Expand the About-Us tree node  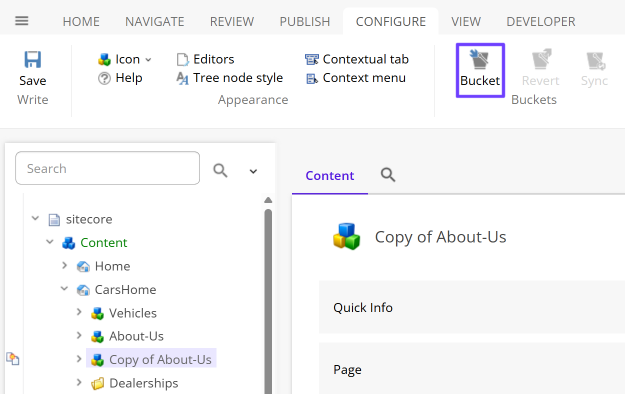coord(79,335)
